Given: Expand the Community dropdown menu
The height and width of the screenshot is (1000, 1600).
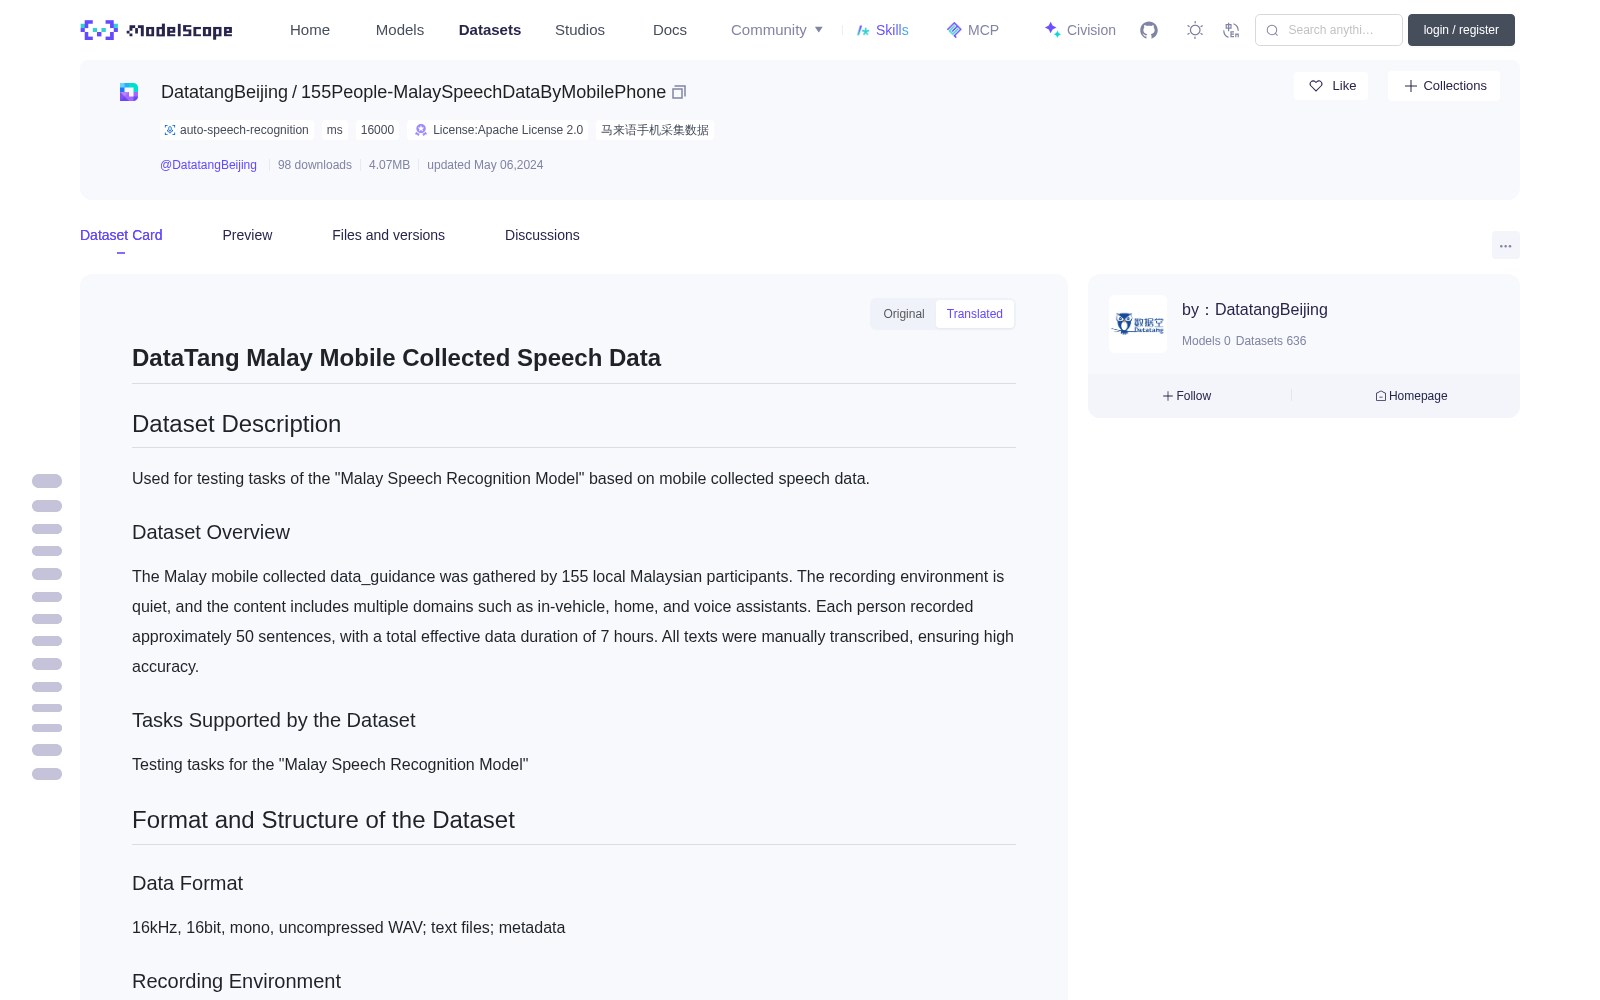Looking at the screenshot, I should coord(777,30).
